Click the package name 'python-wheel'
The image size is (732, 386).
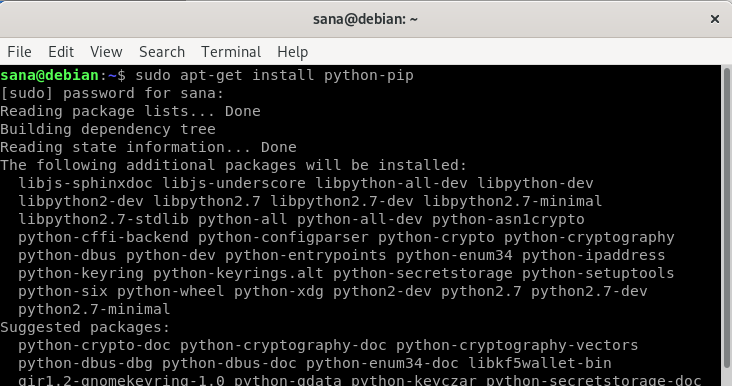[x=171, y=291]
